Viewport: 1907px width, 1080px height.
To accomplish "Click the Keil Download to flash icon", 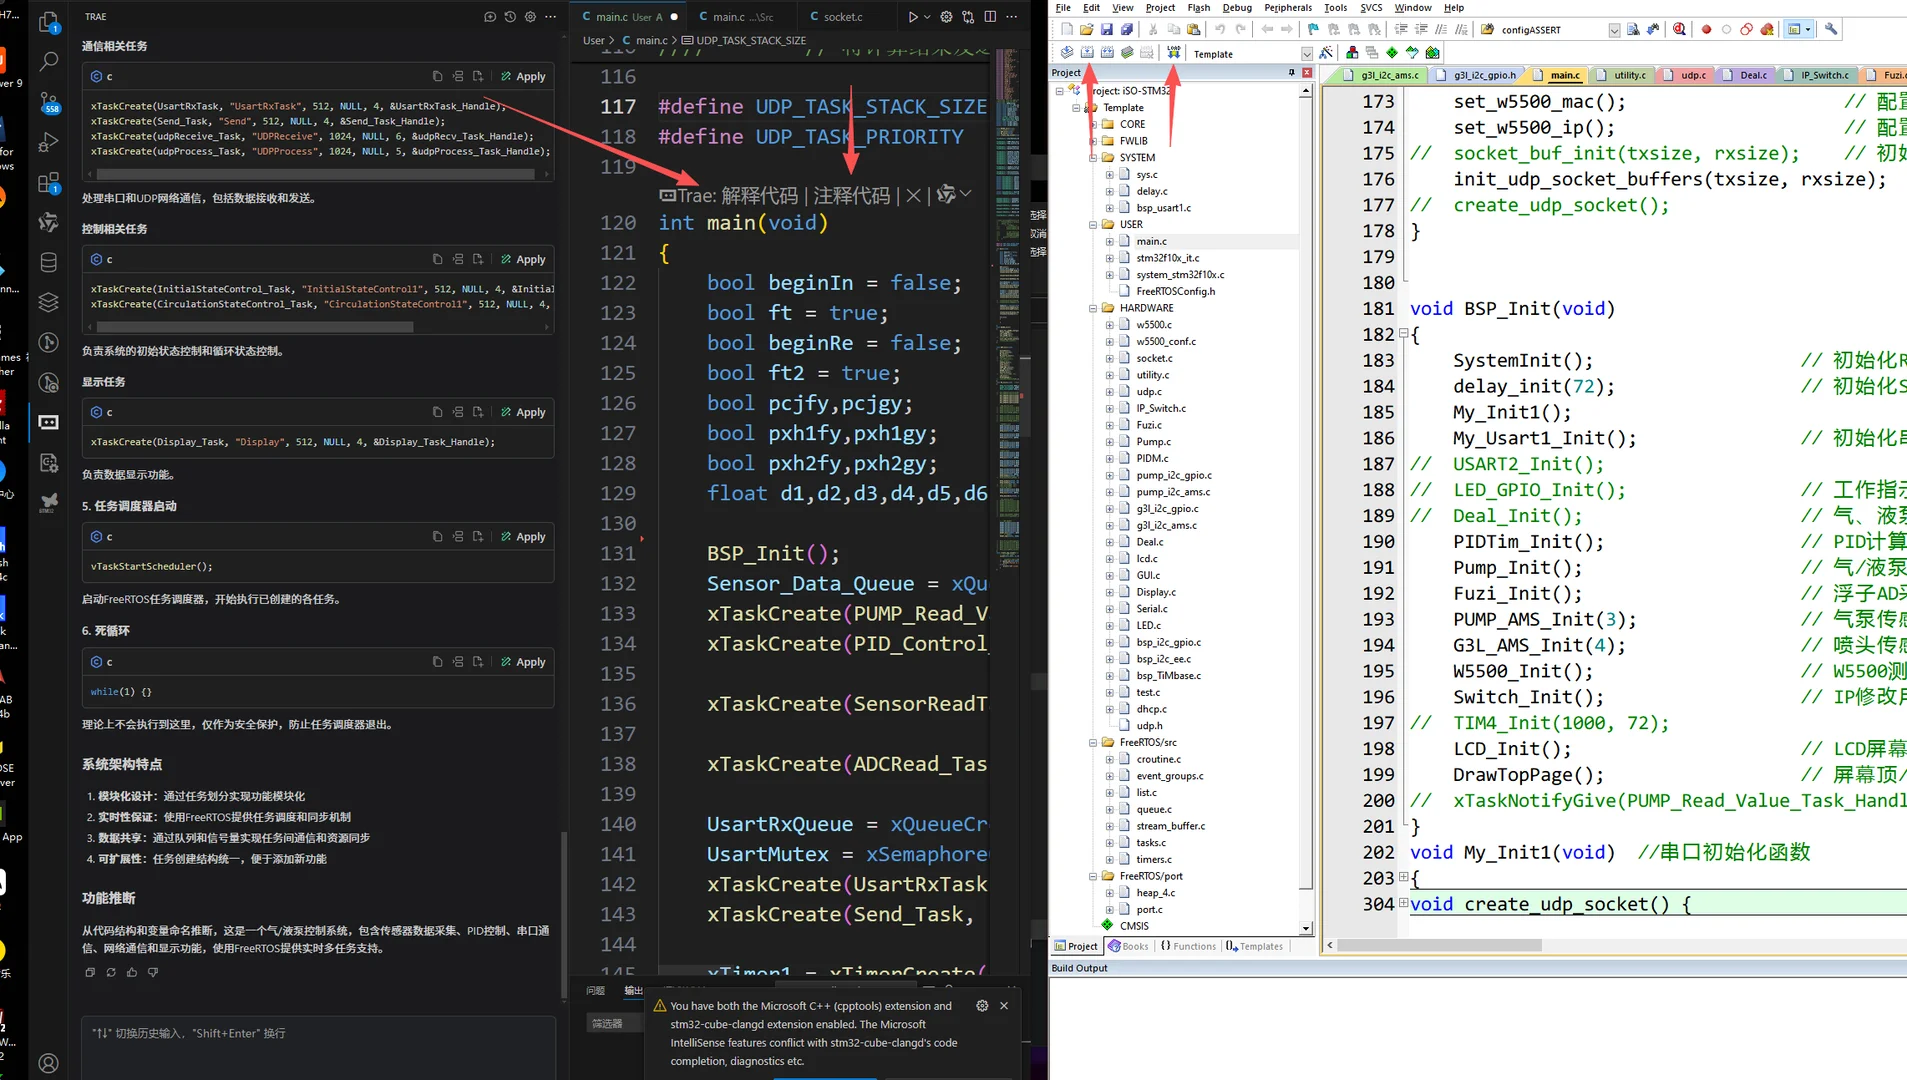I will (x=1173, y=53).
